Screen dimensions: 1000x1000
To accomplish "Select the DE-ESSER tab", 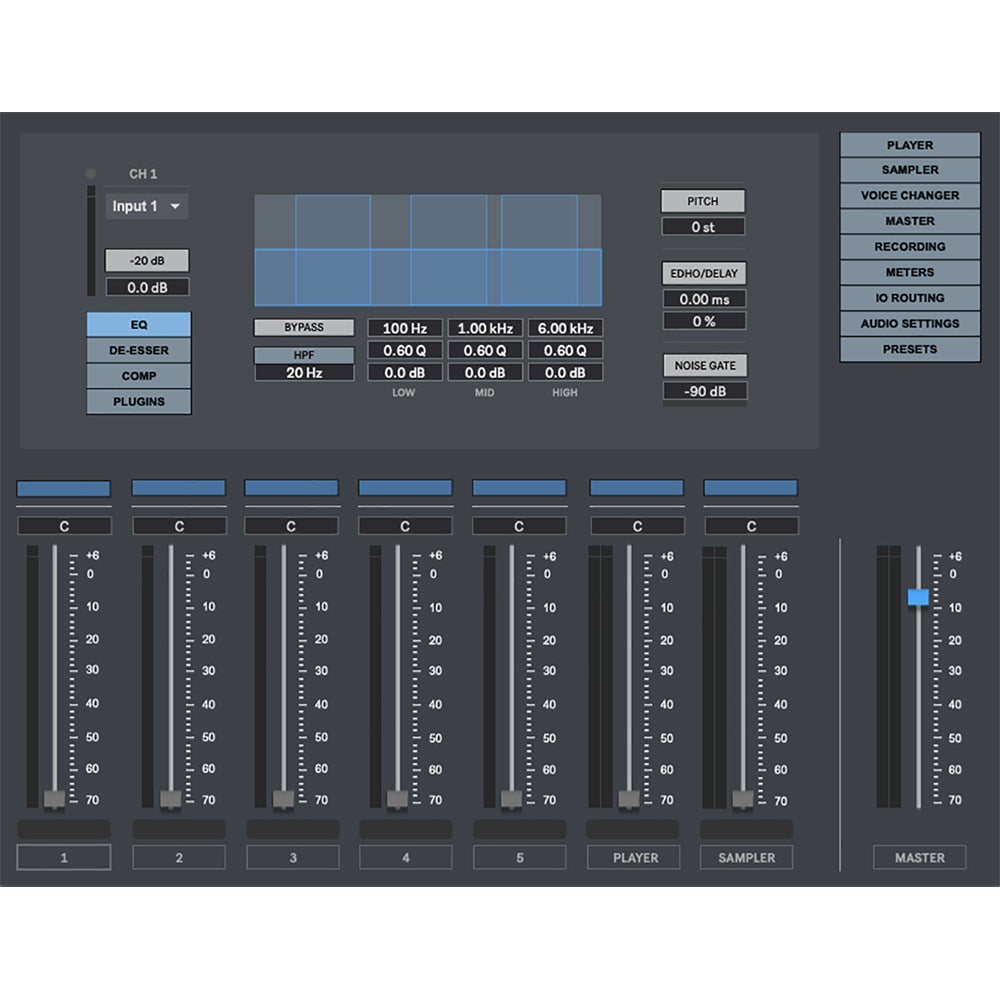I will click(139, 350).
